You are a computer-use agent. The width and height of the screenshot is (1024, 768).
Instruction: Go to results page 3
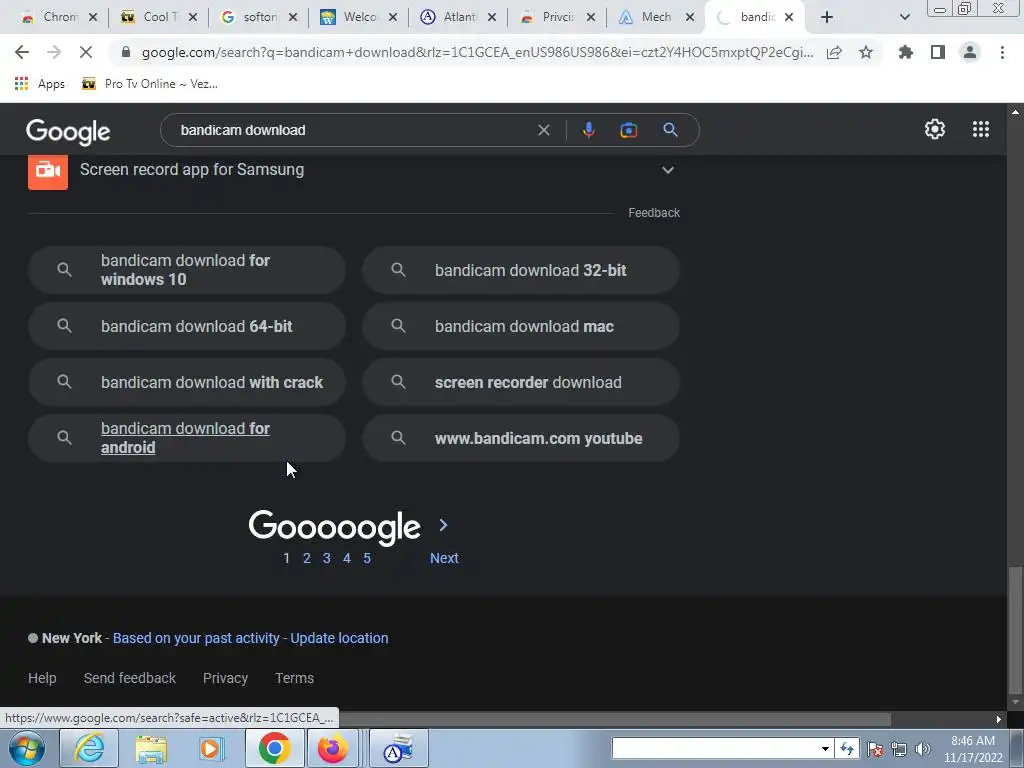click(x=327, y=558)
